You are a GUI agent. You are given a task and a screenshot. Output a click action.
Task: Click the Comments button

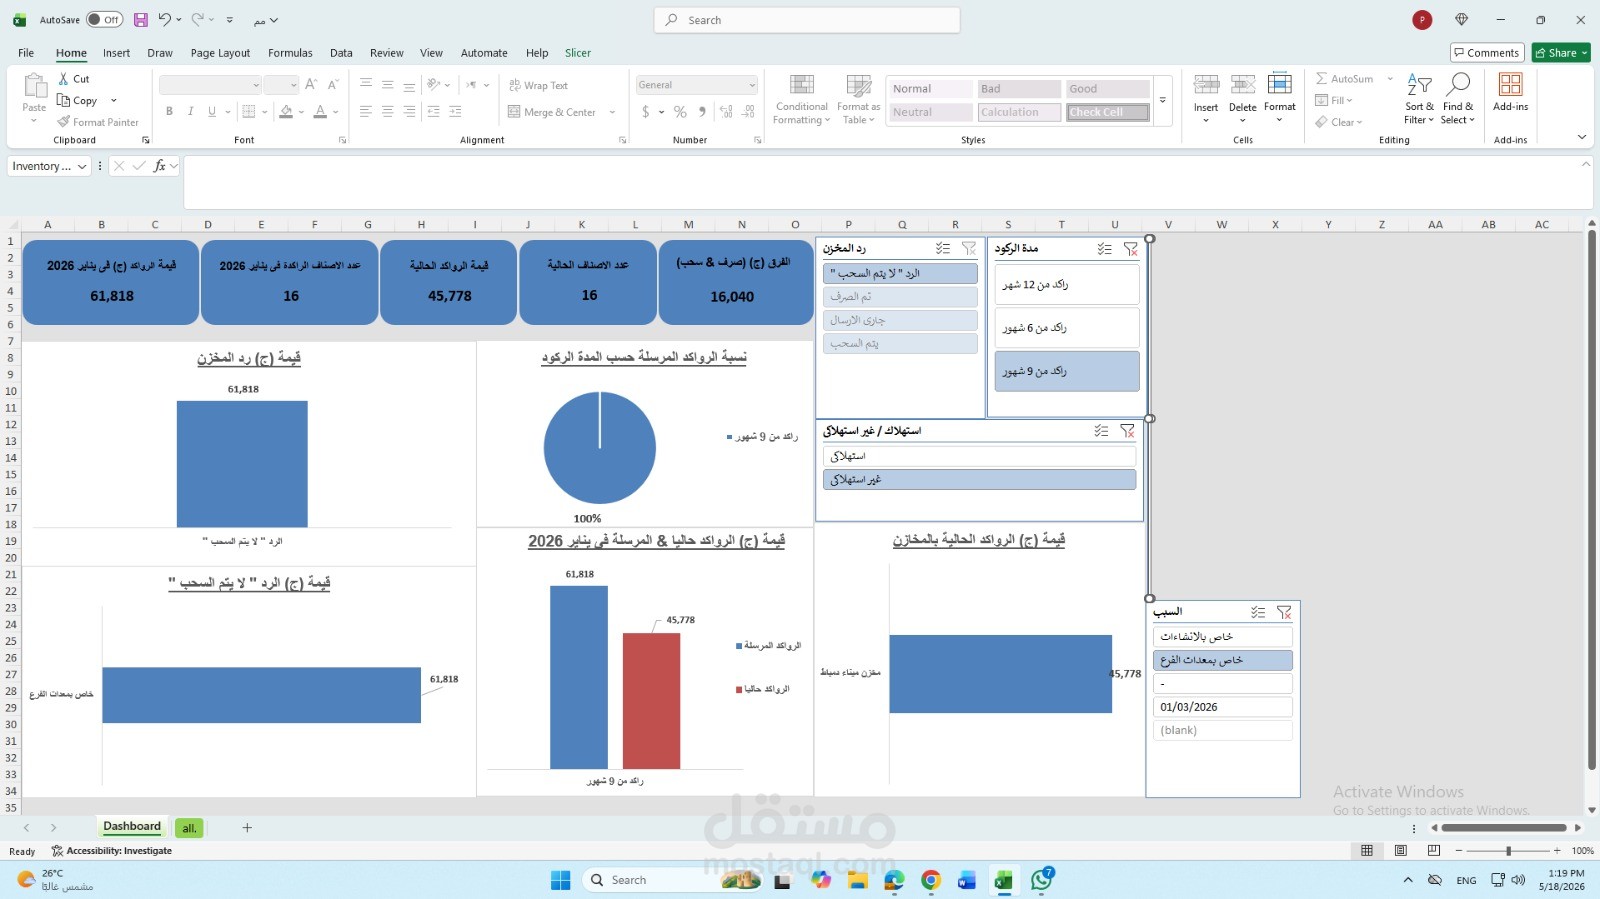tap(1487, 53)
